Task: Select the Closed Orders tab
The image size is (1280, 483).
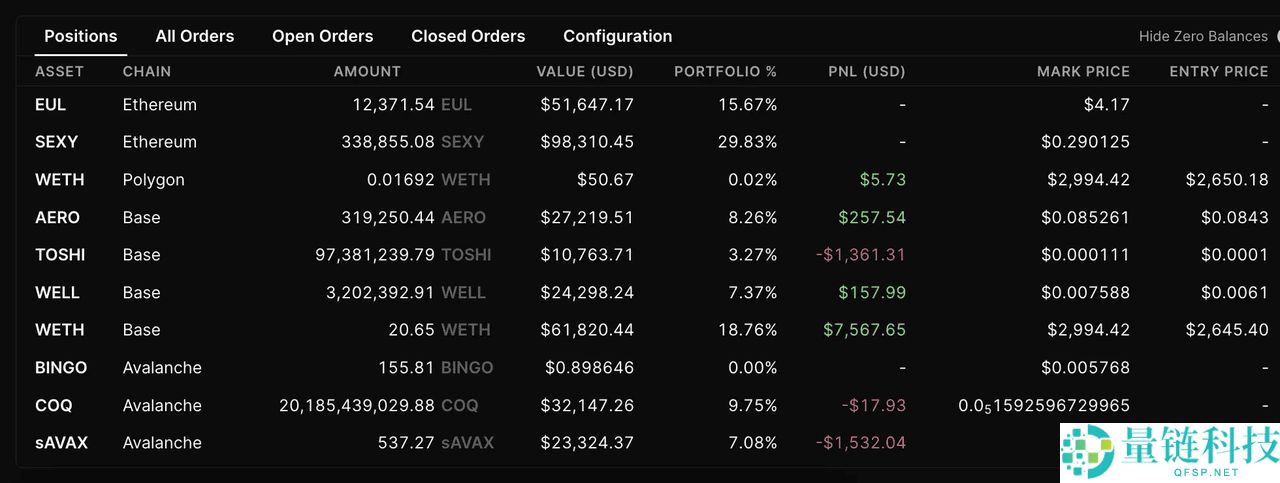Action: click(468, 36)
